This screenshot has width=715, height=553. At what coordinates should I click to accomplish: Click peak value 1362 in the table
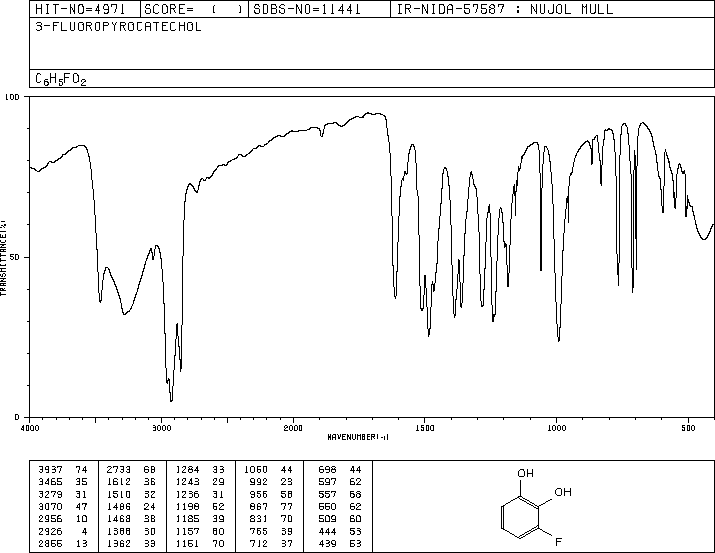pos(119,543)
